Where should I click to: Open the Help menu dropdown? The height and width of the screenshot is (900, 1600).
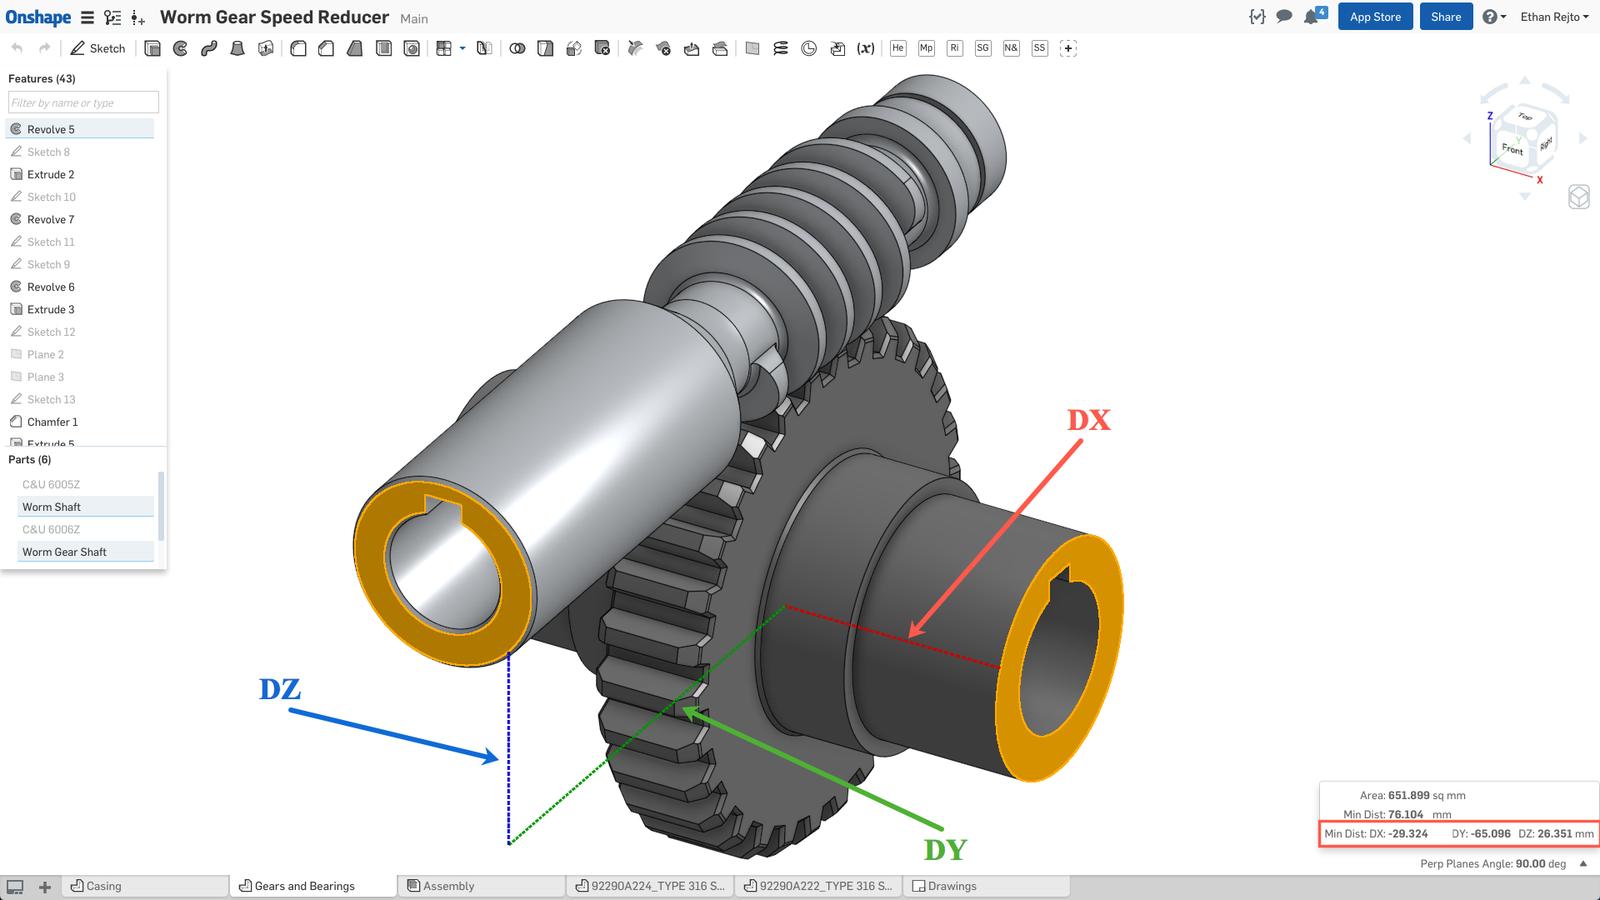[1494, 17]
